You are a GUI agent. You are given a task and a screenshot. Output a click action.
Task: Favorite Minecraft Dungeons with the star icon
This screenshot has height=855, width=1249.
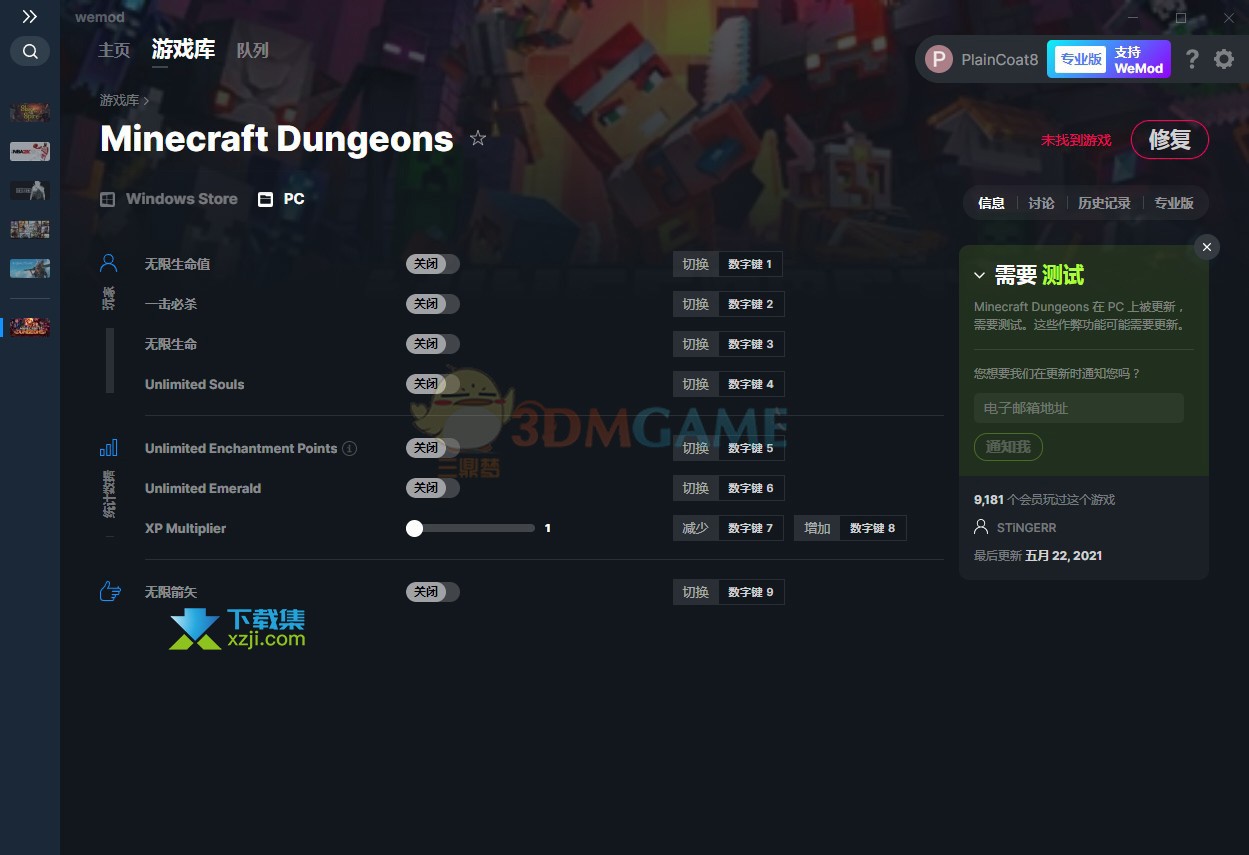coord(478,138)
